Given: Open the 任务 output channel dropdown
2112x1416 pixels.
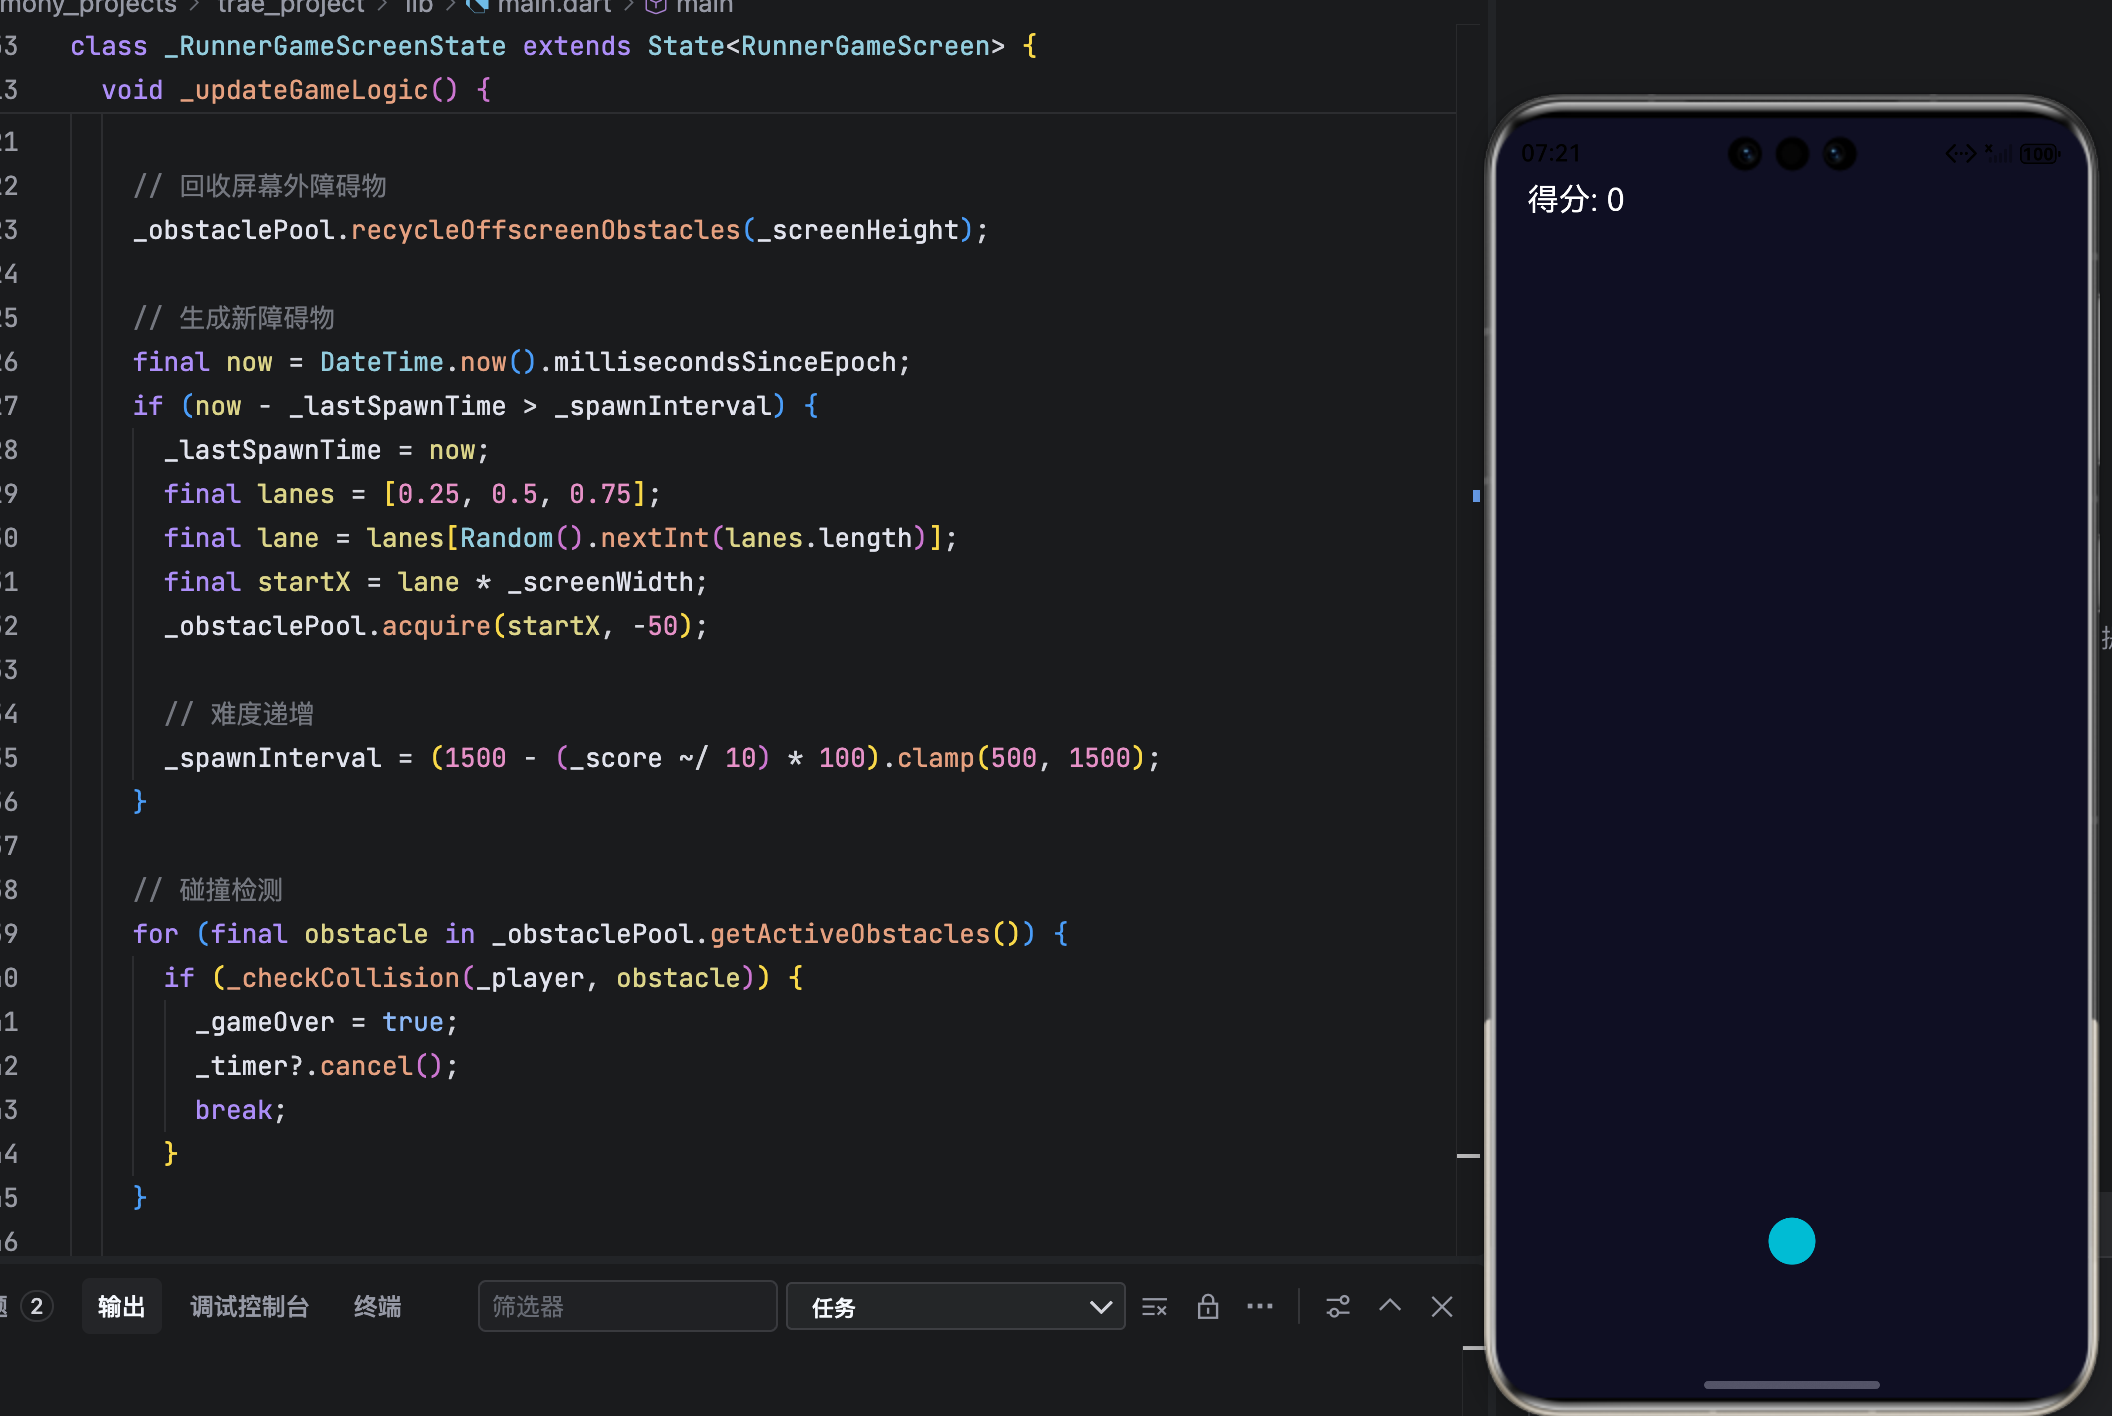Looking at the screenshot, I should pyautogui.click(x=956, y=1307).
